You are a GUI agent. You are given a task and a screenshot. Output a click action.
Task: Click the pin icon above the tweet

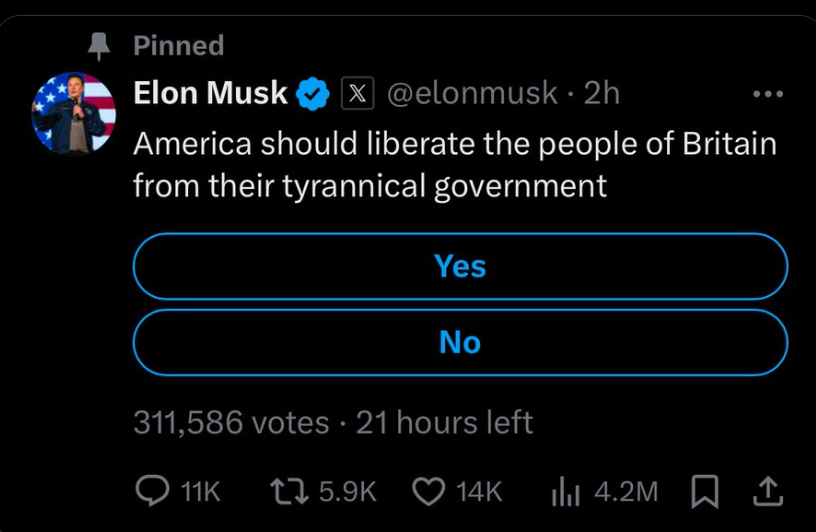(98, 45)
